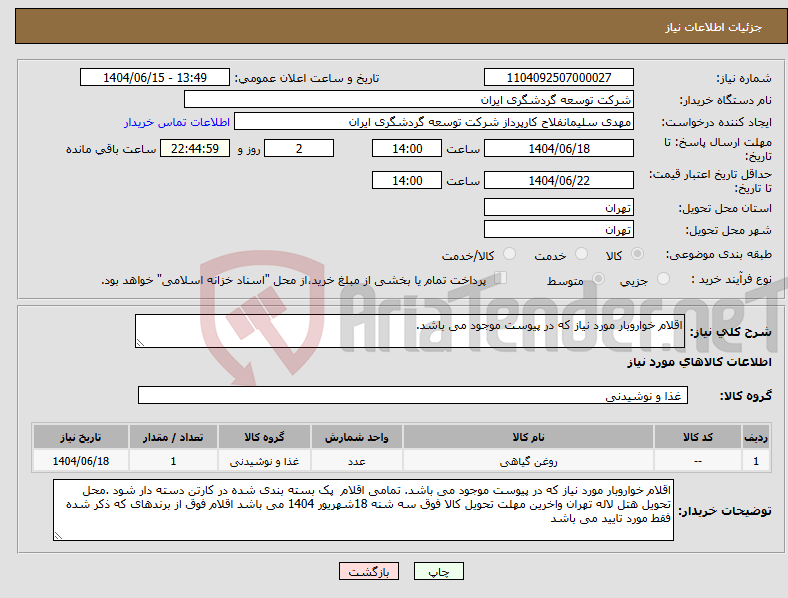The width and height of the screenshot is (788, 598).
Task: Select the کالا radio button
Action: [x=637, y=254]
